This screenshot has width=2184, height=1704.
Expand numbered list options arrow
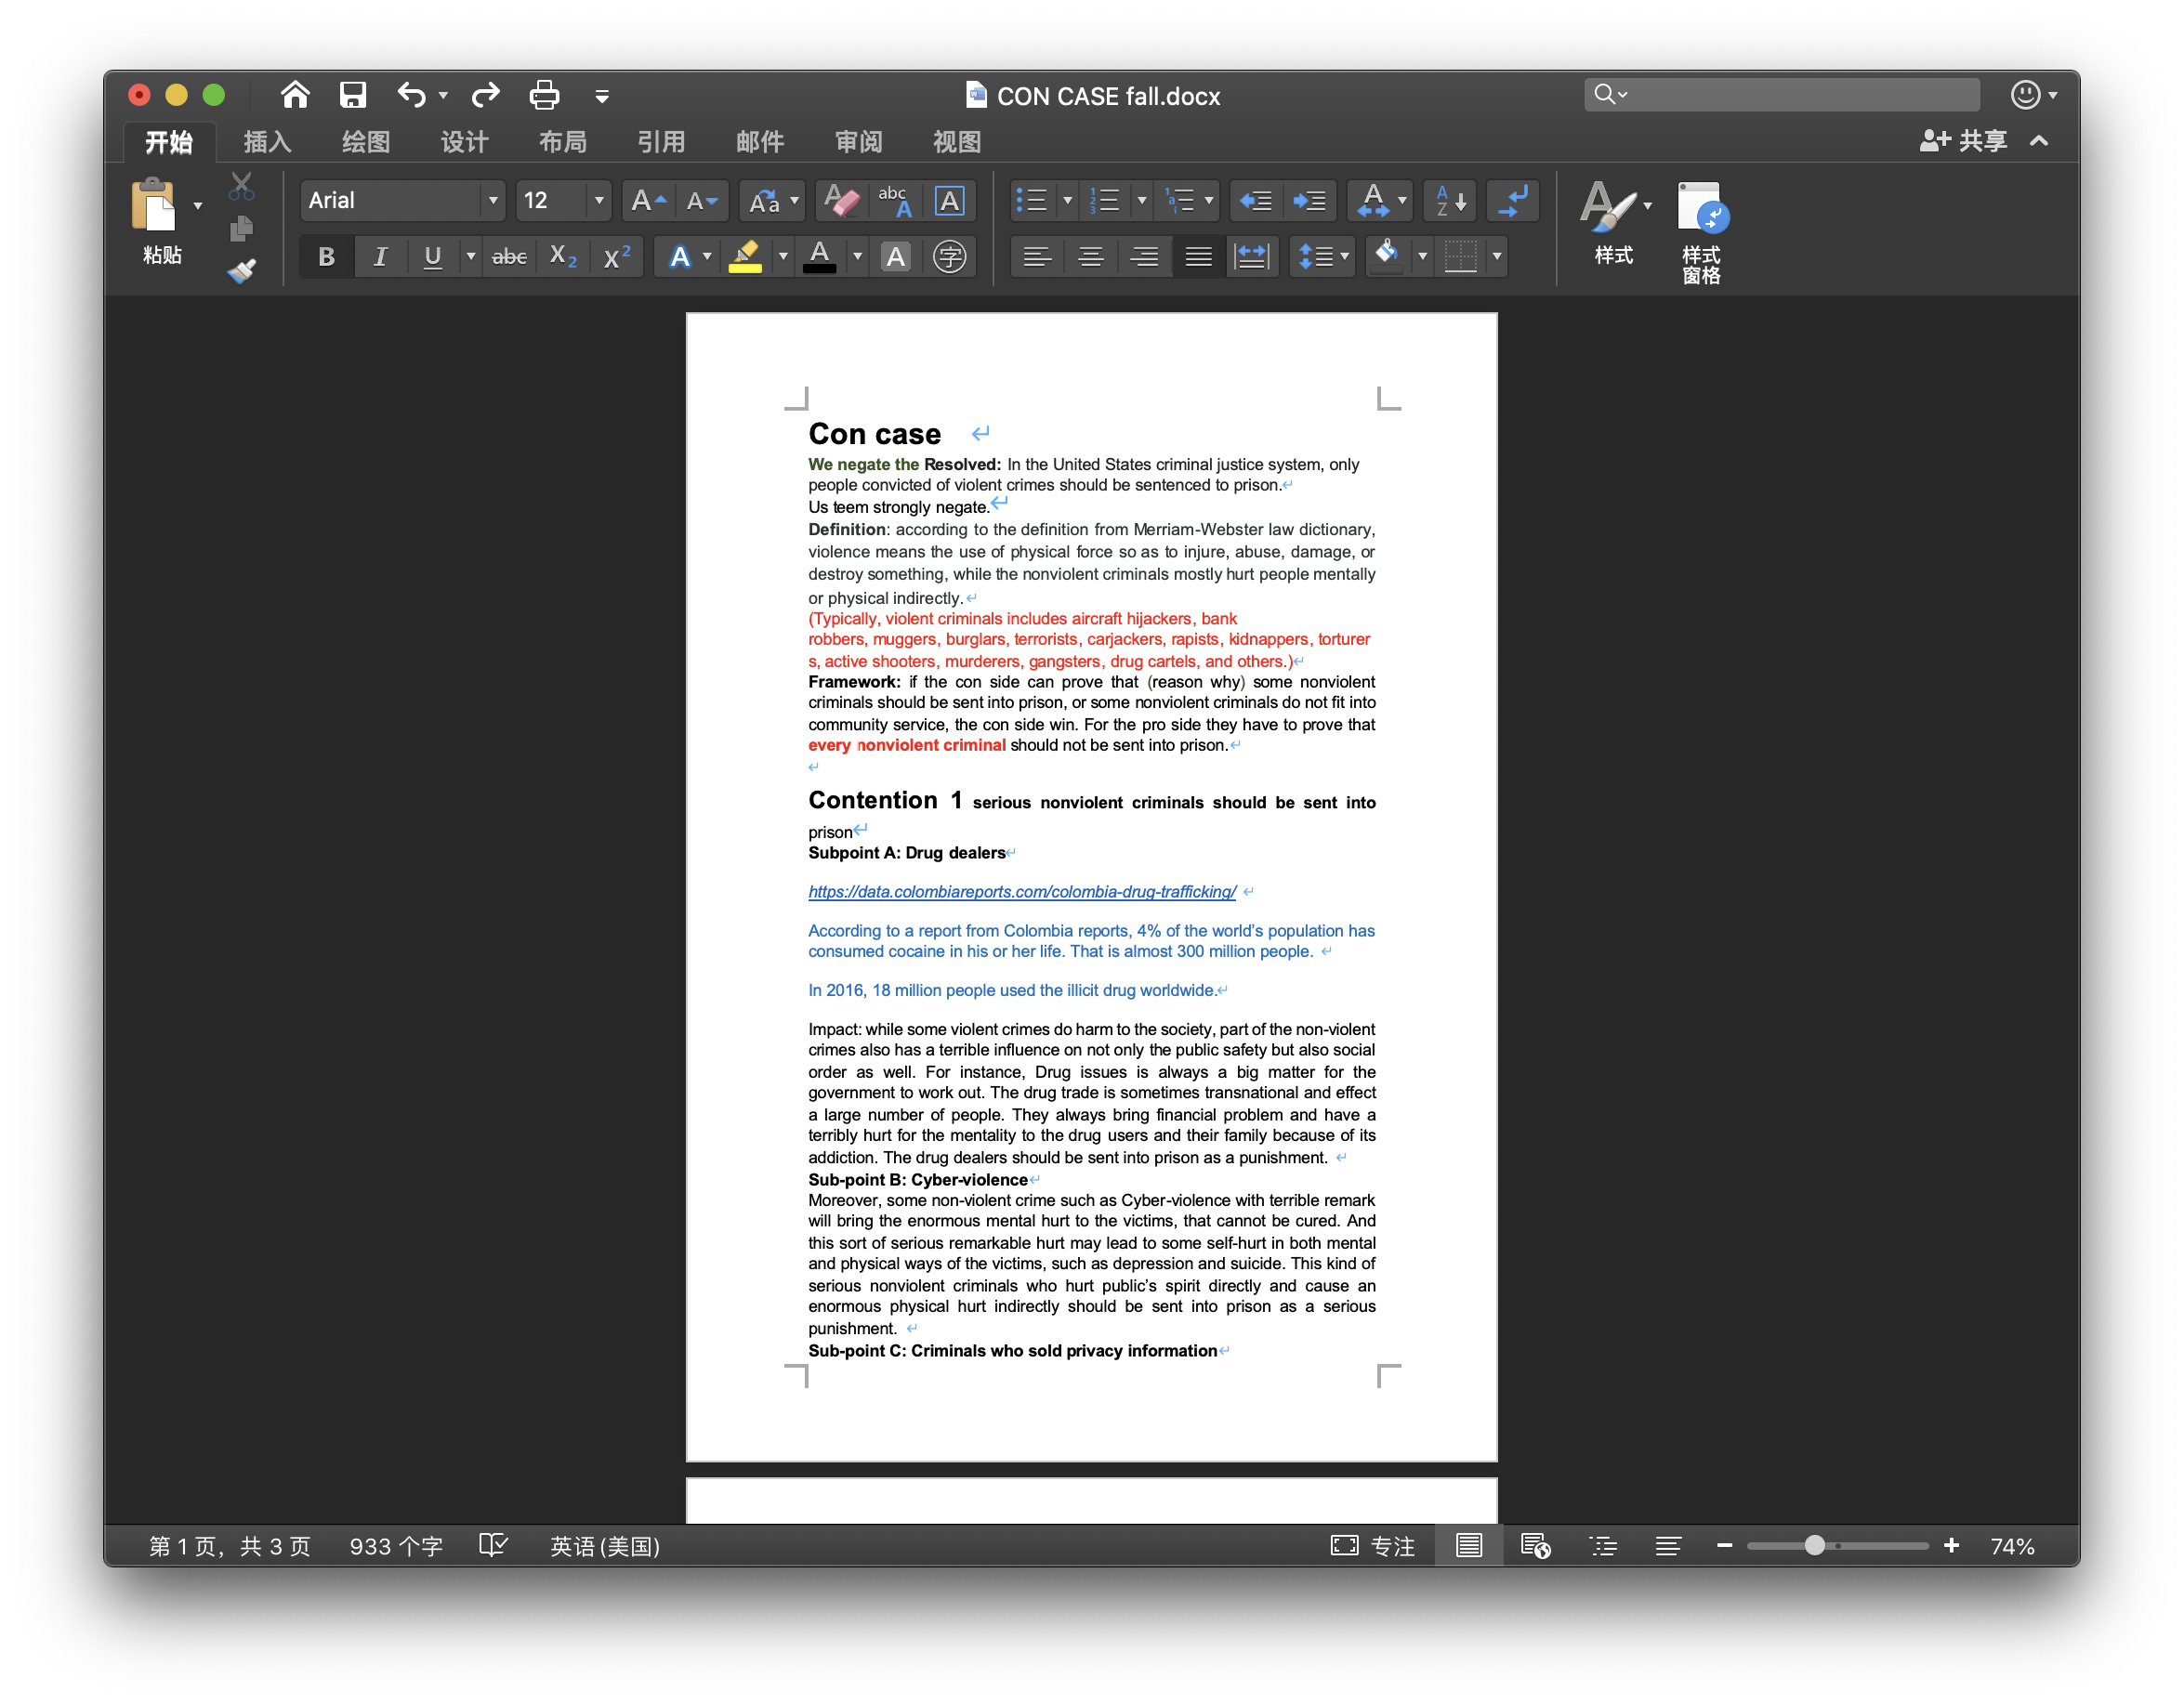pyautogui.click(x=1141, y=201)
